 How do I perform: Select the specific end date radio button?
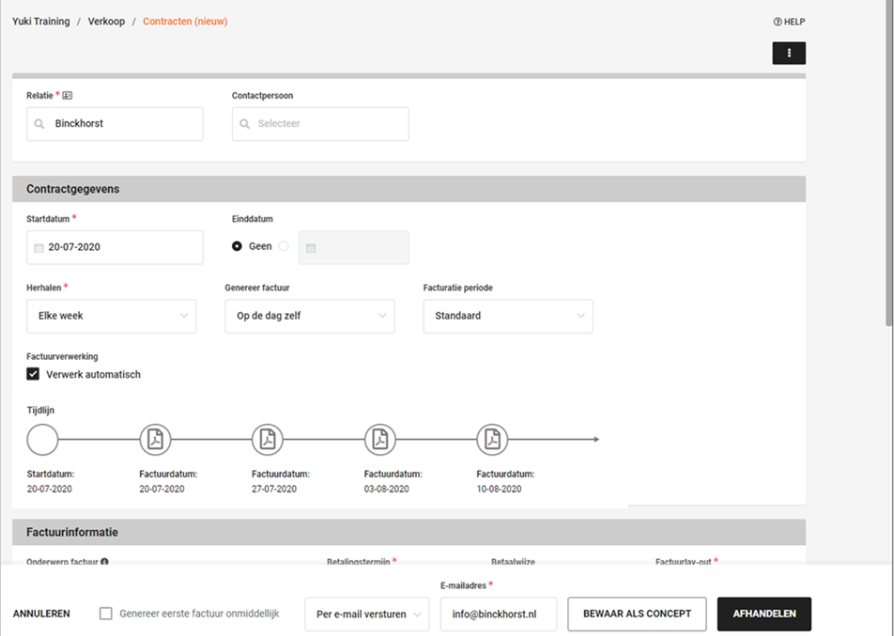point(284,246)
